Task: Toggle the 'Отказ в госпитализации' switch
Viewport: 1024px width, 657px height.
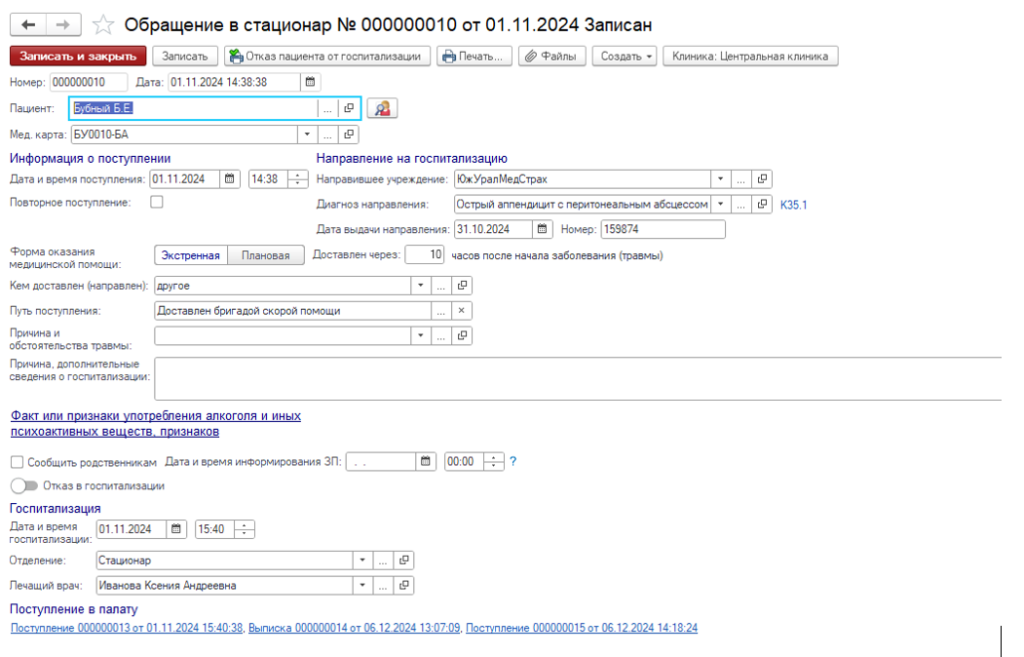Action: (24, 486)
